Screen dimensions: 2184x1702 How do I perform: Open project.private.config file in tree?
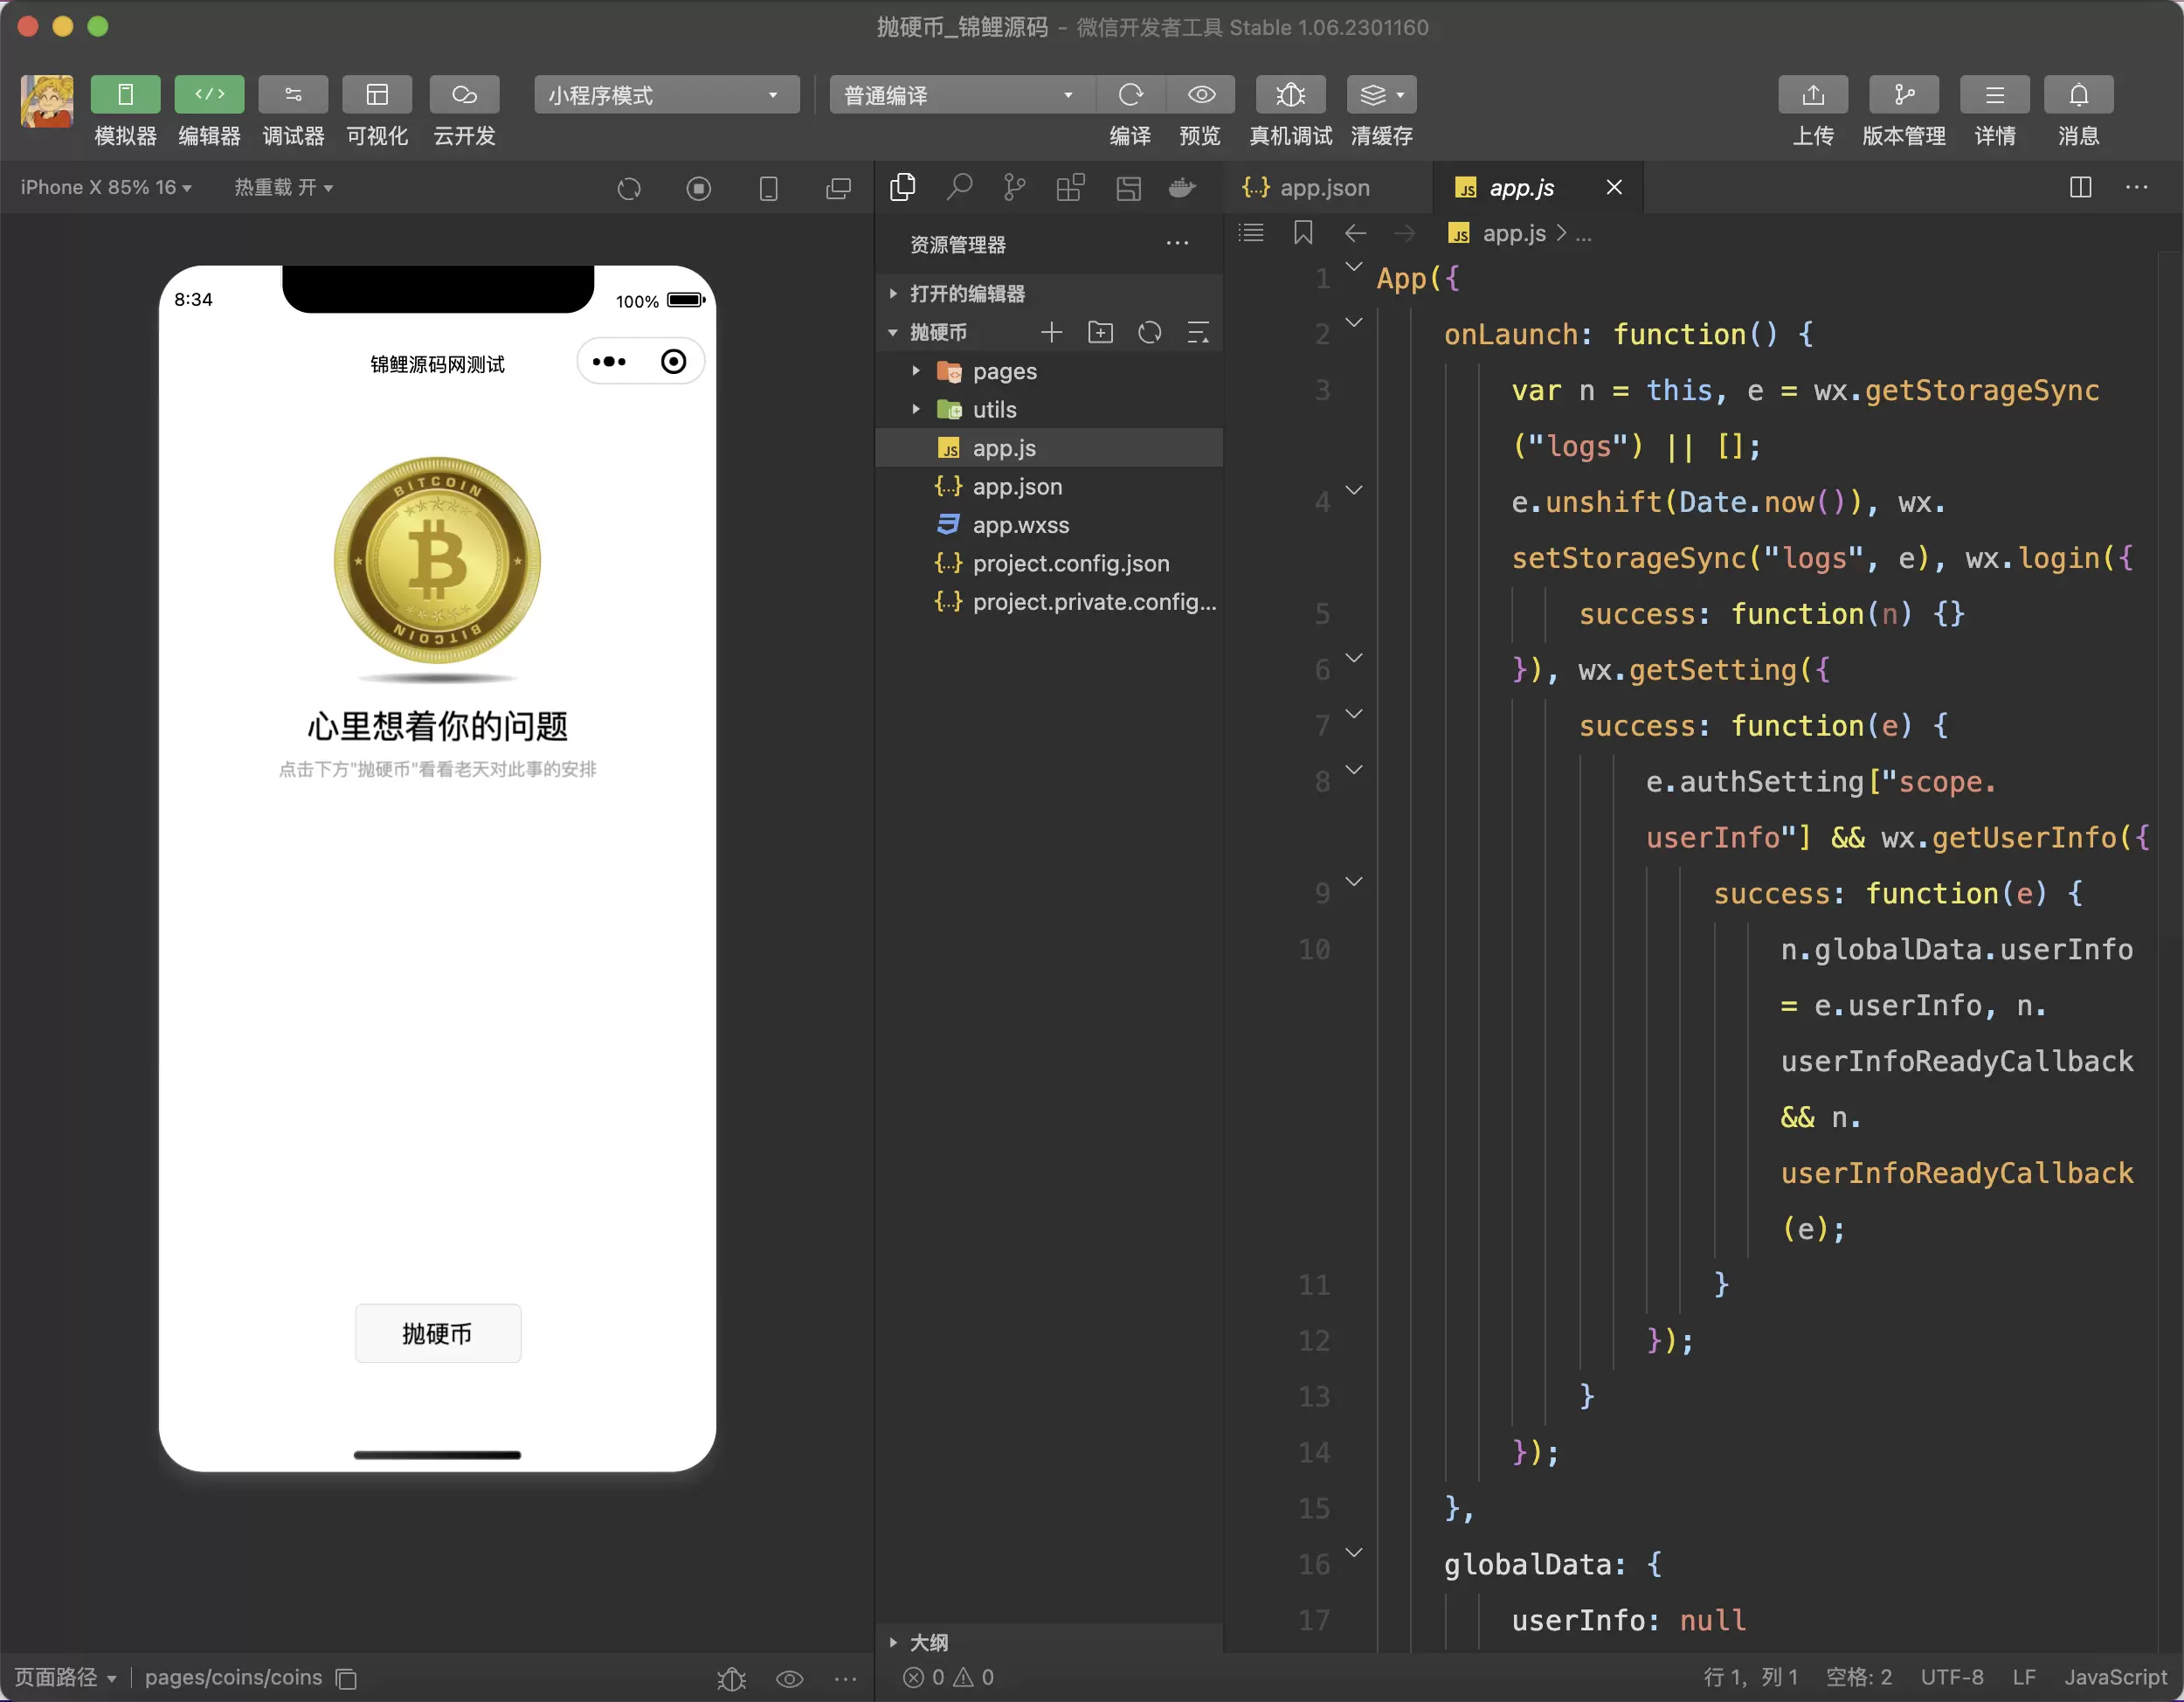coord(1049,602)
